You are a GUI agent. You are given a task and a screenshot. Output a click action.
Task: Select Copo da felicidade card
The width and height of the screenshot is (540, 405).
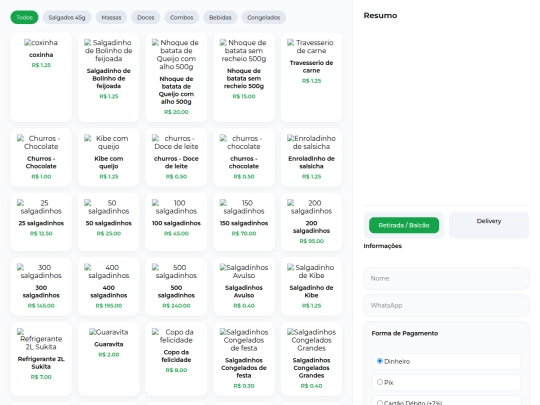tap(176, 359)
